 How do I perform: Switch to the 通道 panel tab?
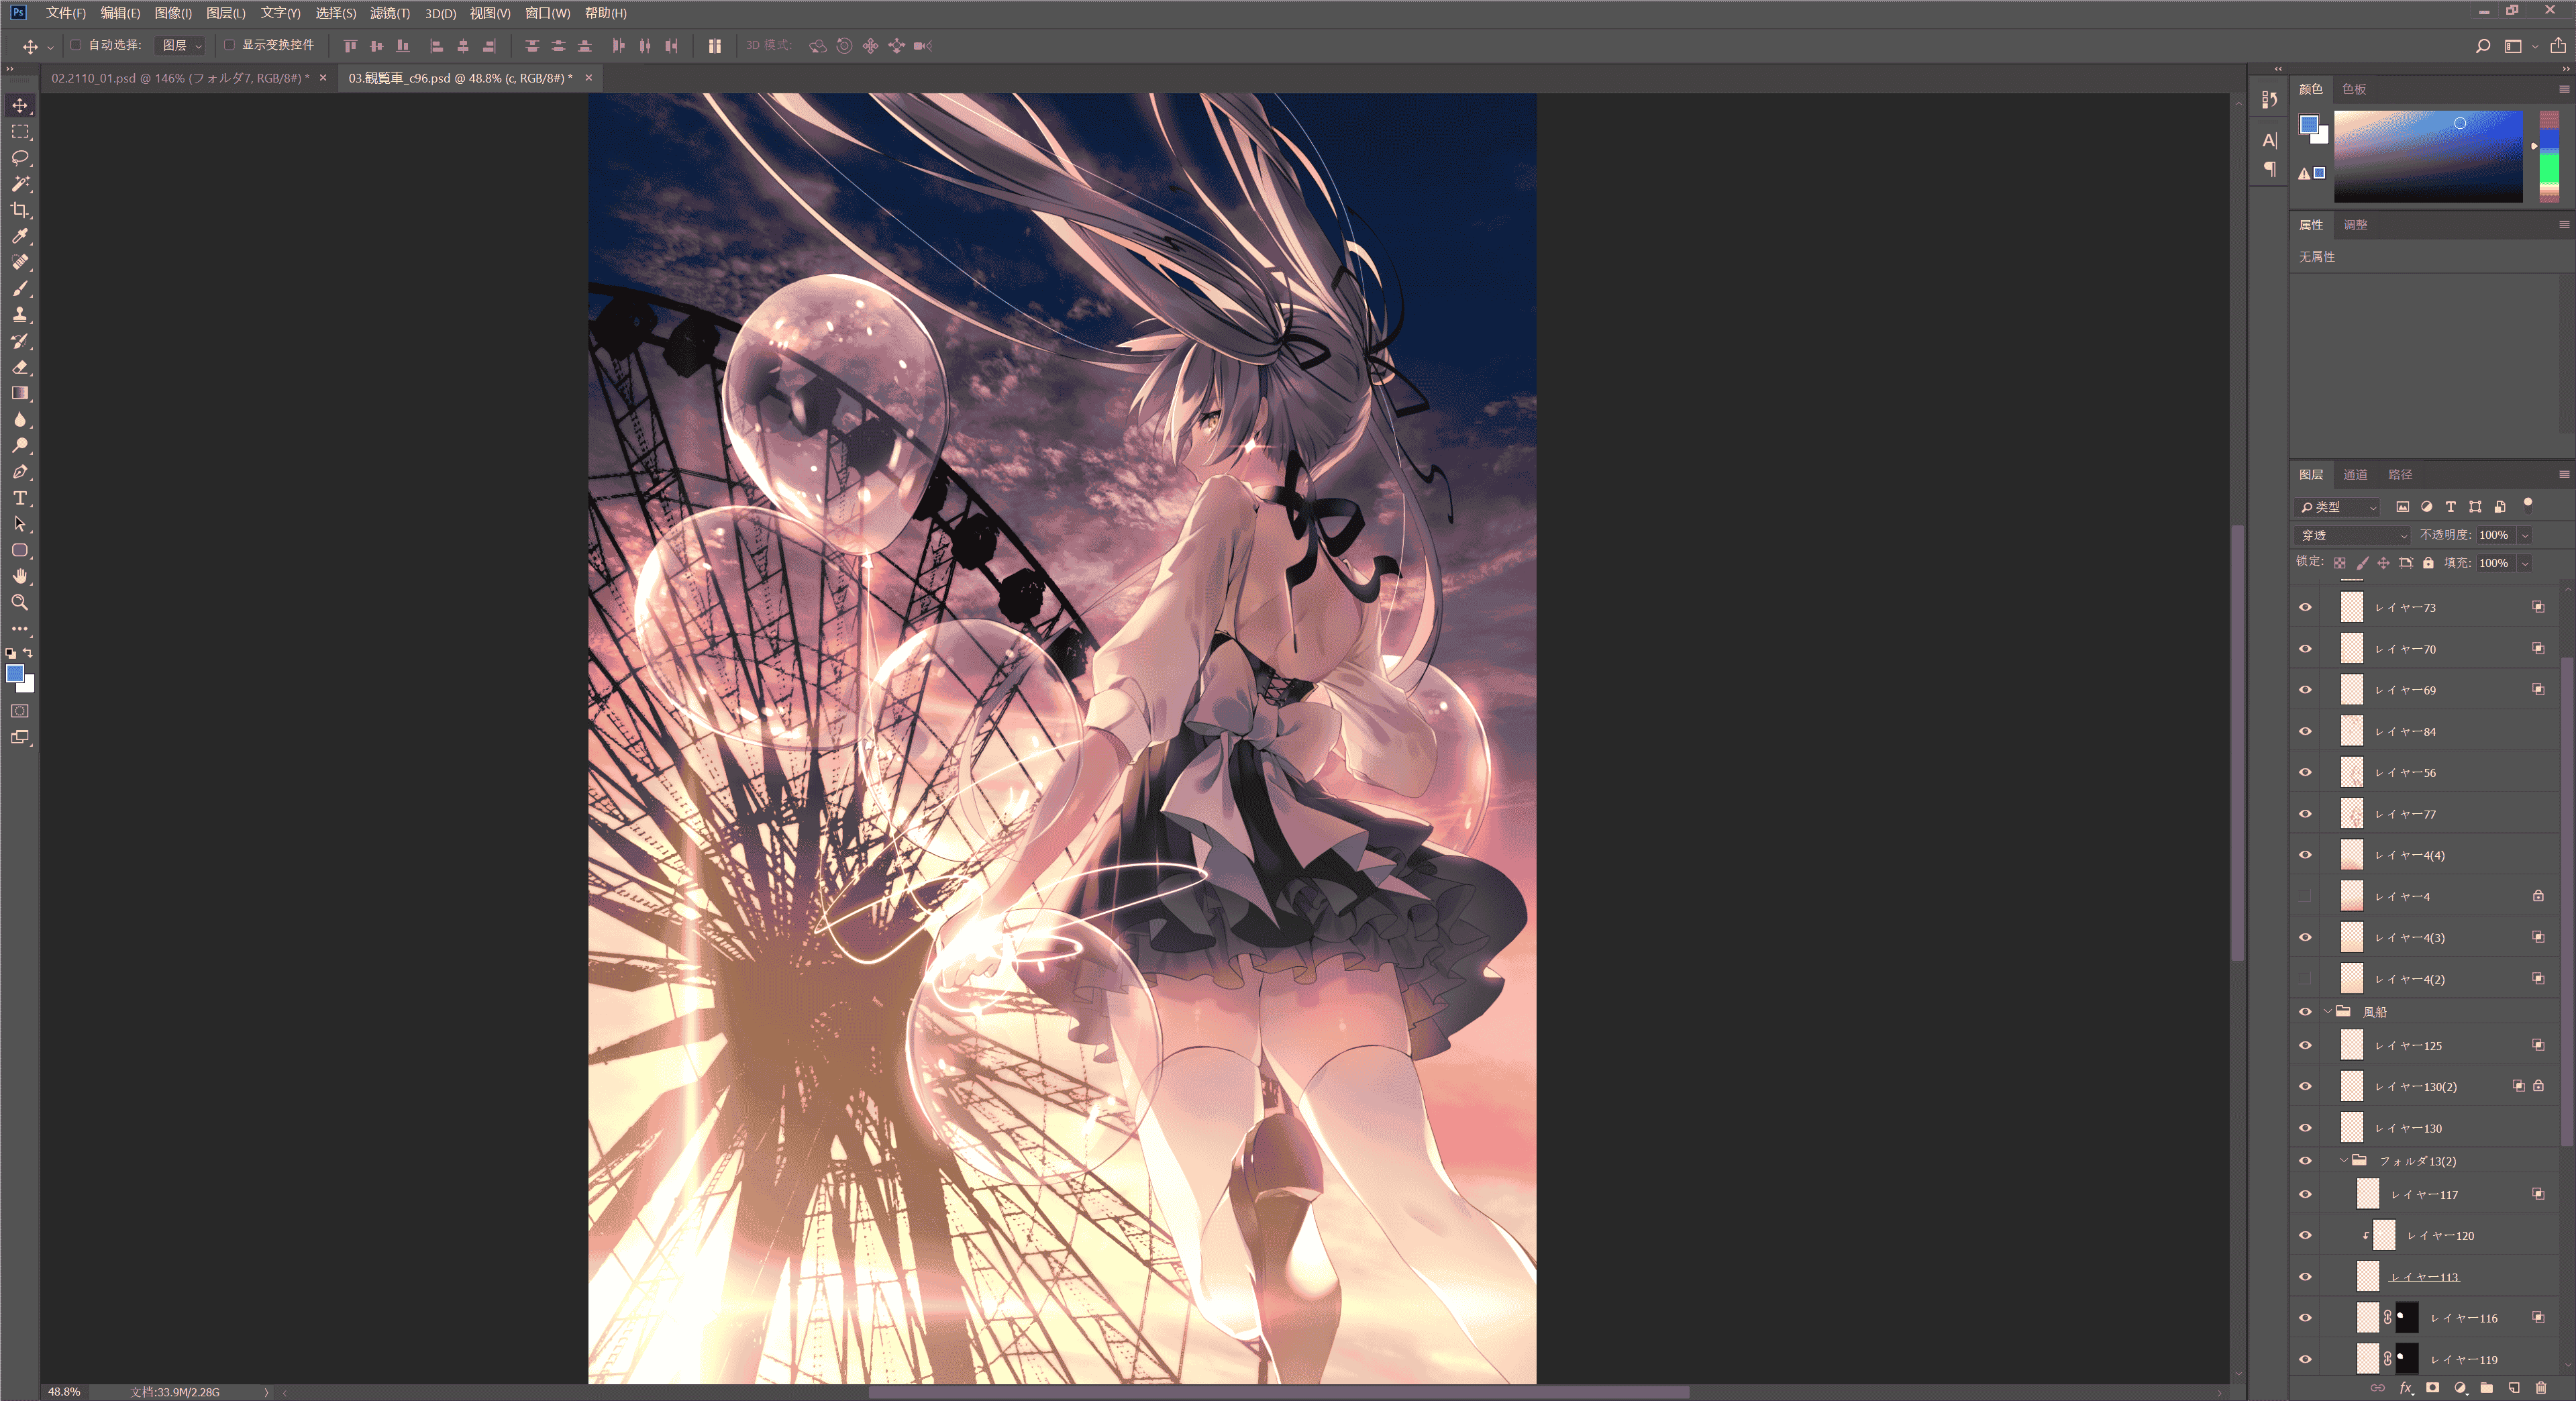click(x=2356, y=474)
